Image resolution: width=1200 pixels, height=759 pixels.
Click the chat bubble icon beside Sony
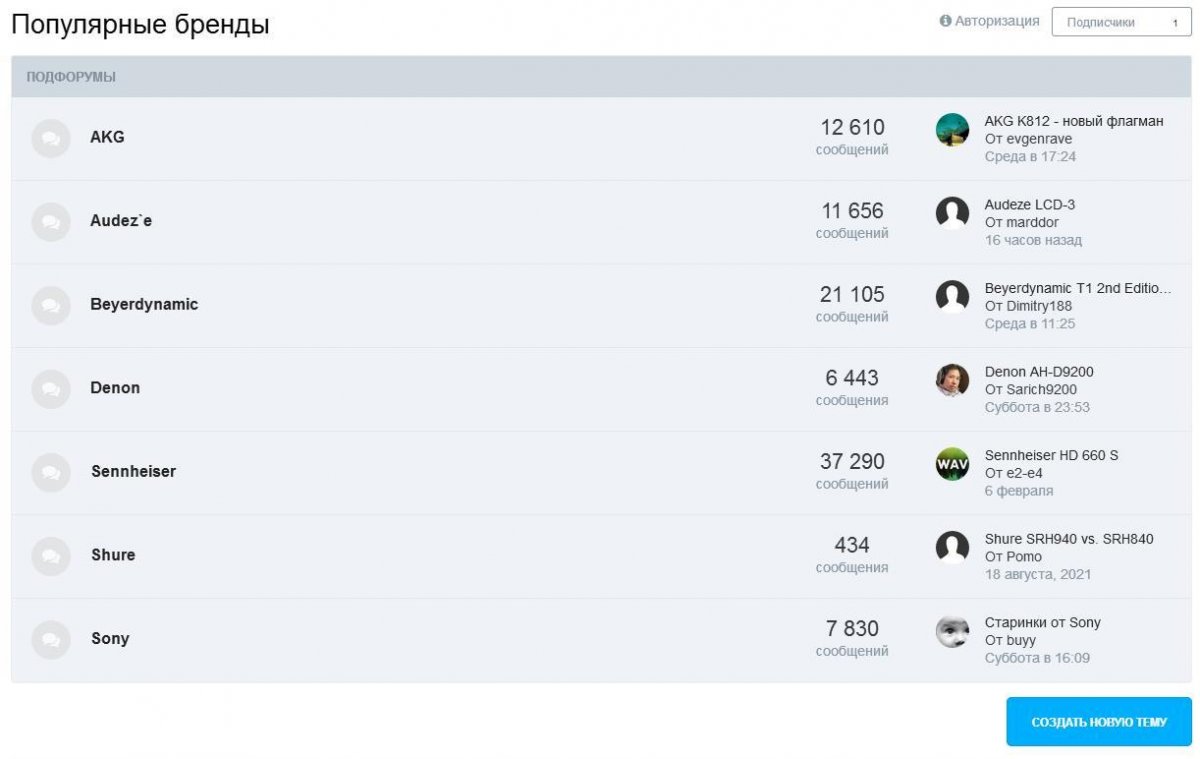(51, 639)
